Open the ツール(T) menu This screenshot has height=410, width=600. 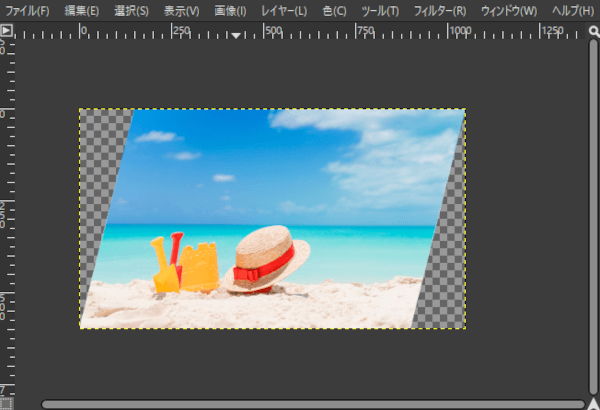379,11
